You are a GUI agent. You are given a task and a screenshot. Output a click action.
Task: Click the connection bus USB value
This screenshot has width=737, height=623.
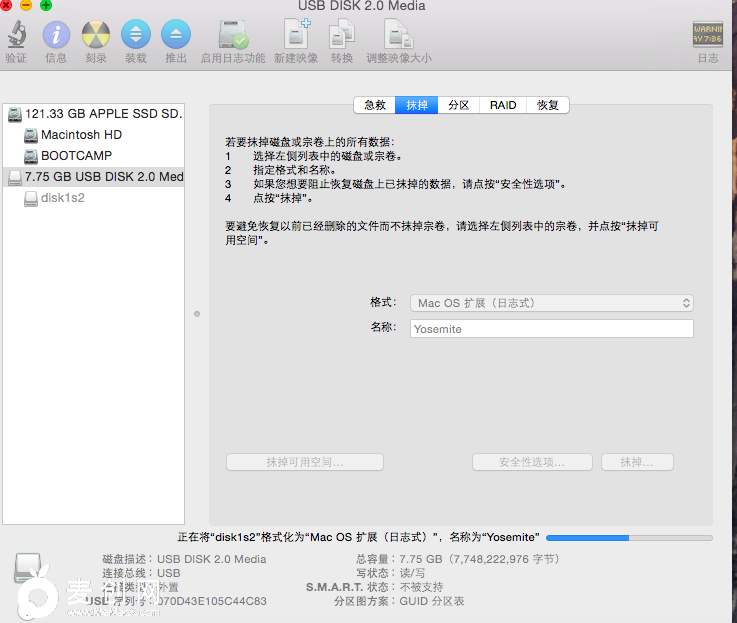point(168,573)
